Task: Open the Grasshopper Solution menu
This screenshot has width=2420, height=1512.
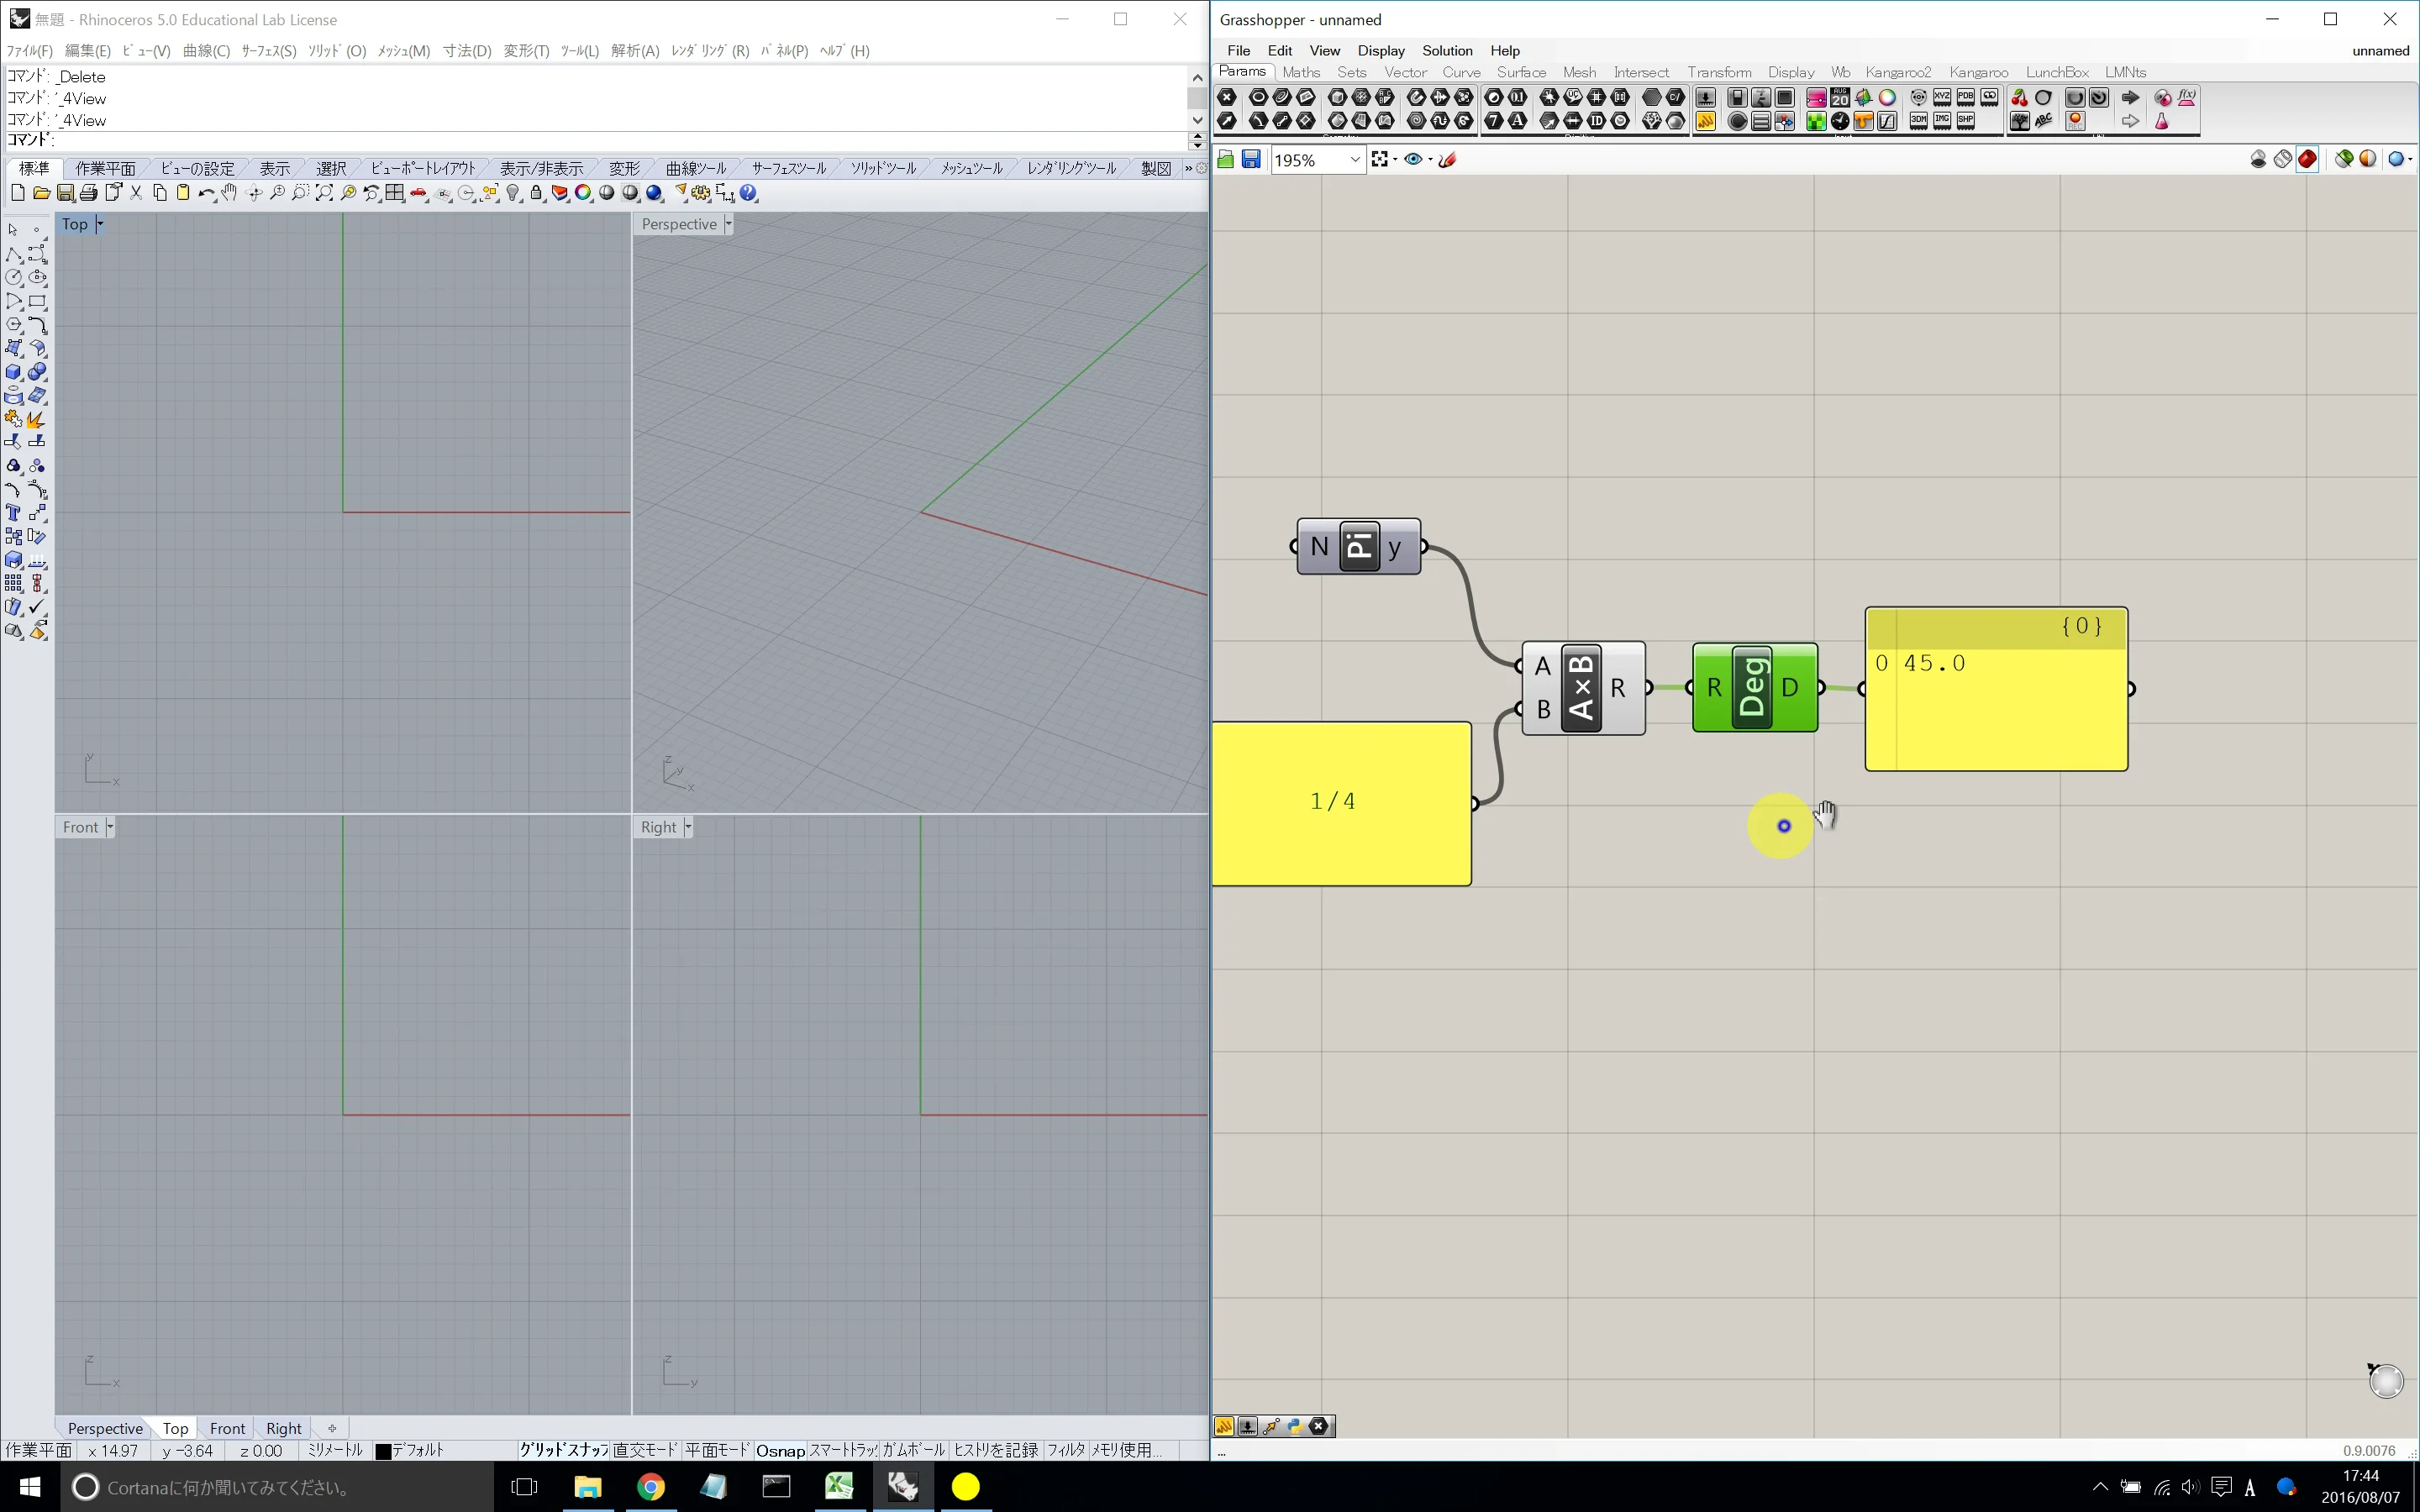Action: point(1446,50)
